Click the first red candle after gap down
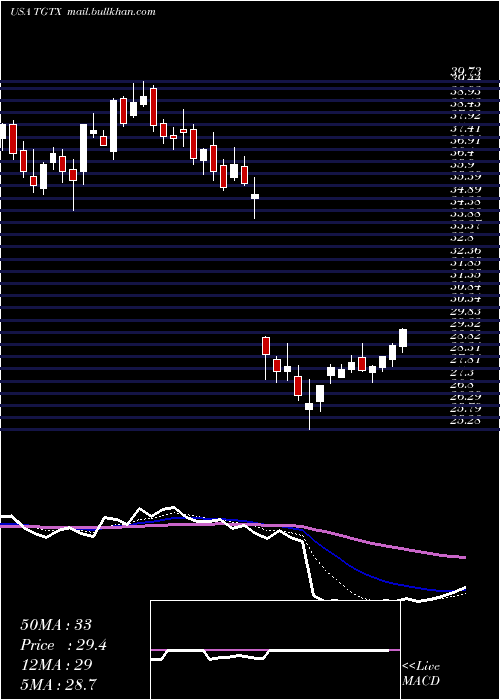Image resolution: width=500 pixels, height=700 pixels. (x=266, y=346)
